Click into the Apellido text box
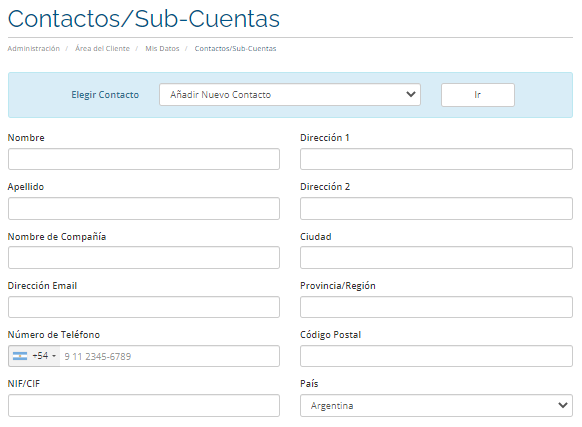 pos(144,208)
